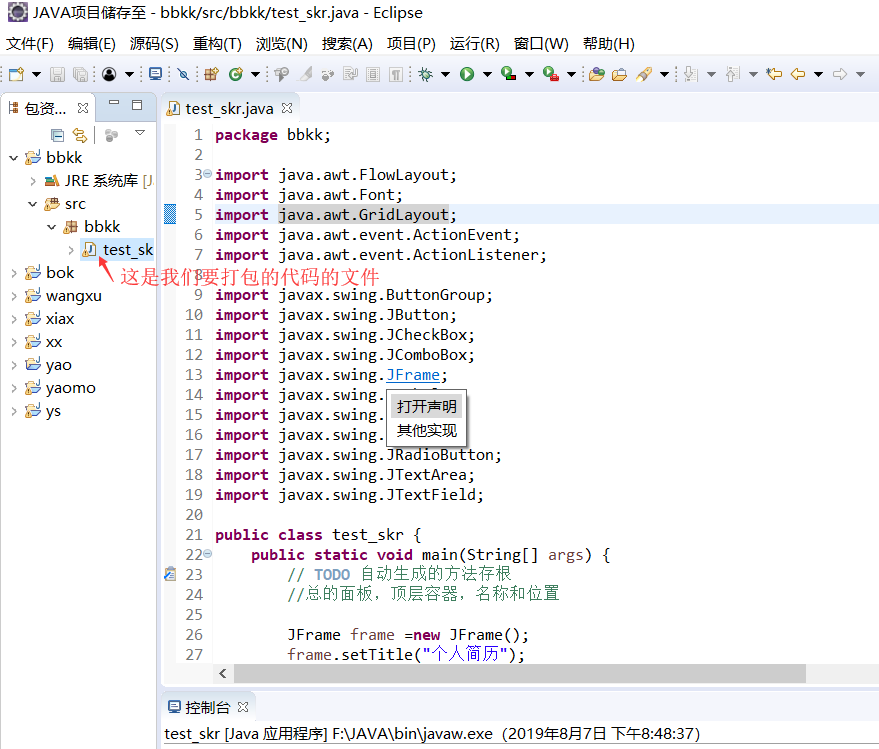
Task: Toggle Link with Editor in Package Explorer
Action: (x=79, y=135)
